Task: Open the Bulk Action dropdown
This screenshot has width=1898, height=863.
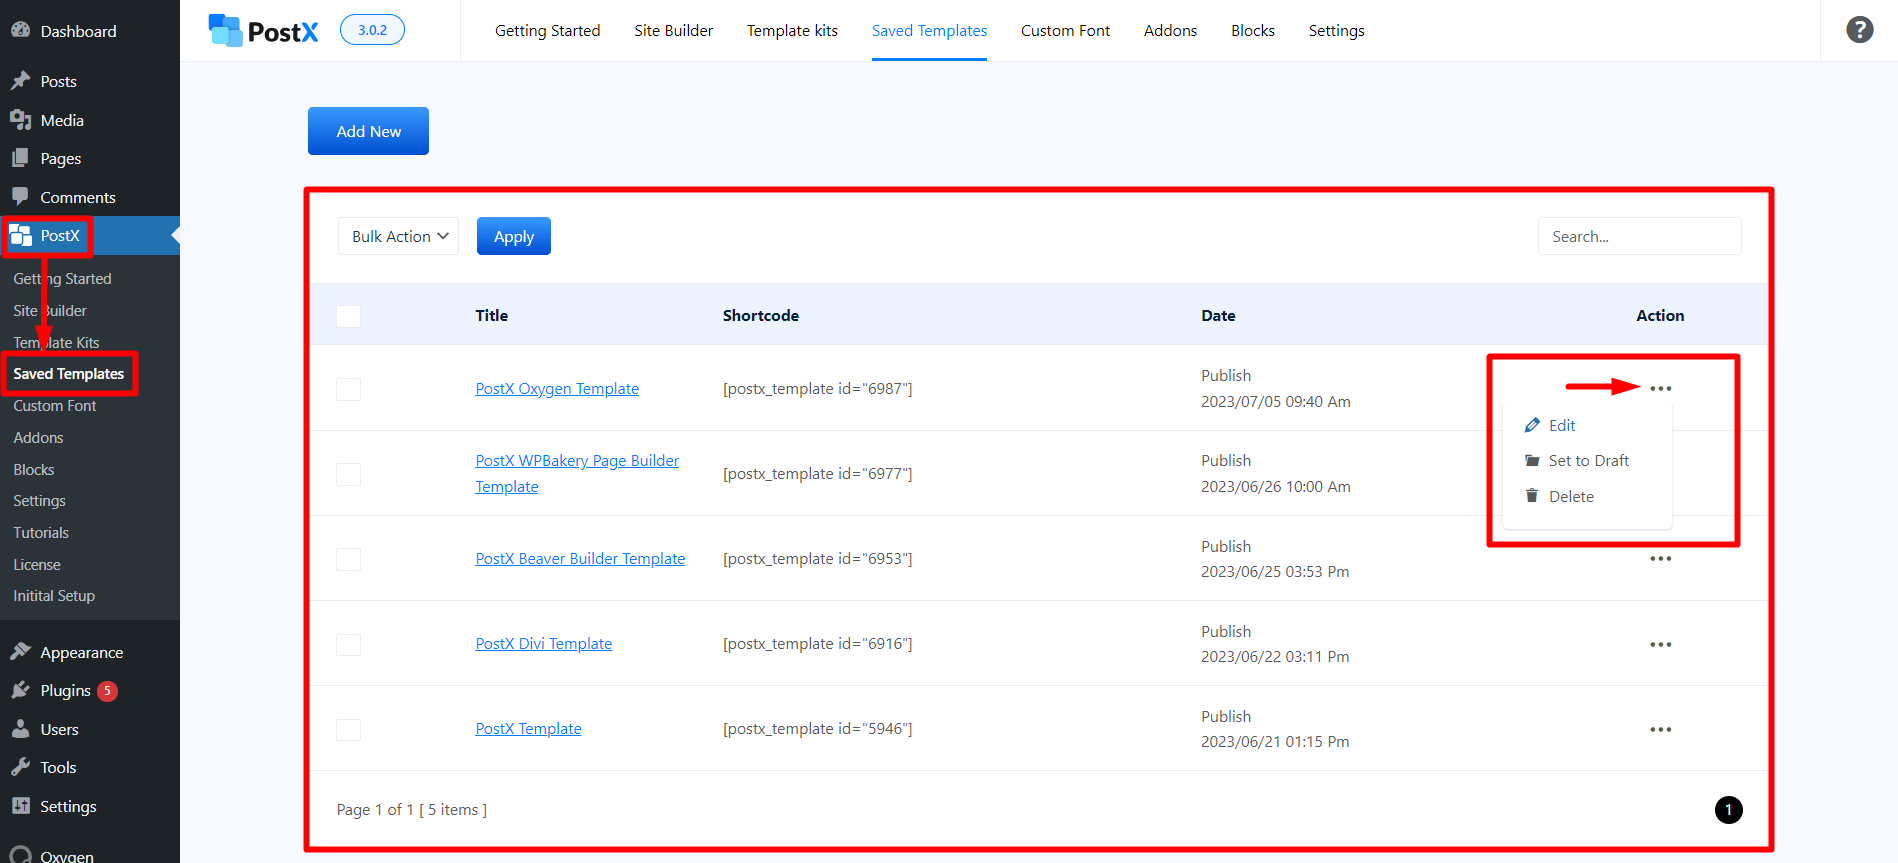Action: click(x=398, y=236)
